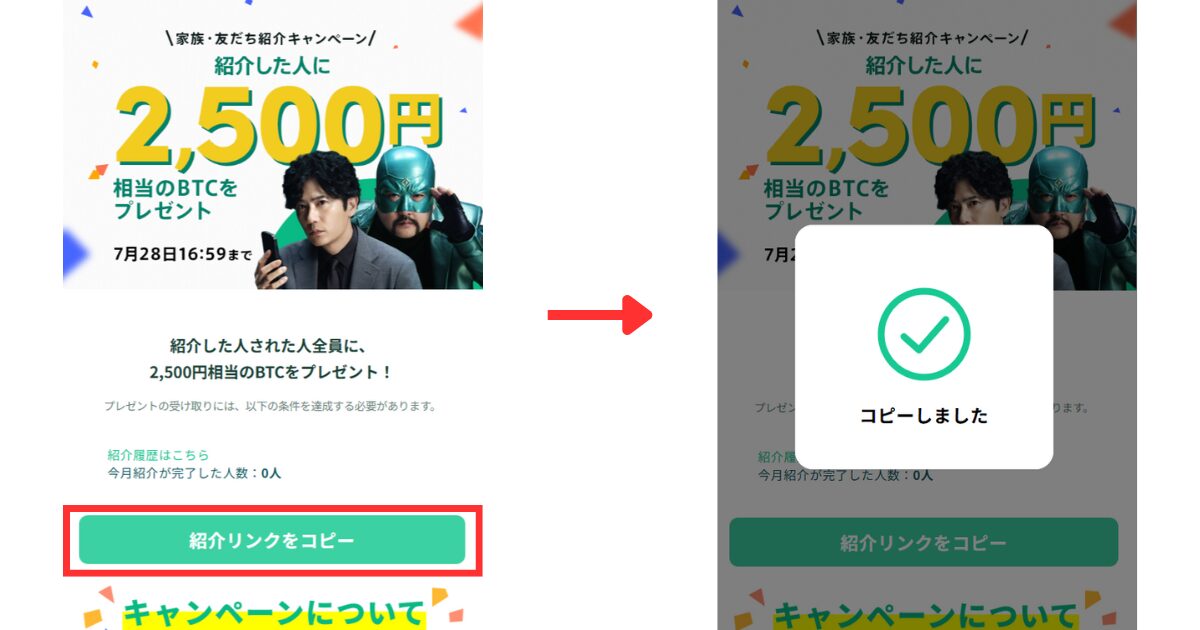1200x630 pixels.
Task: Click the 7月28日16:59まで deadline text
Action: pos(182,253)
